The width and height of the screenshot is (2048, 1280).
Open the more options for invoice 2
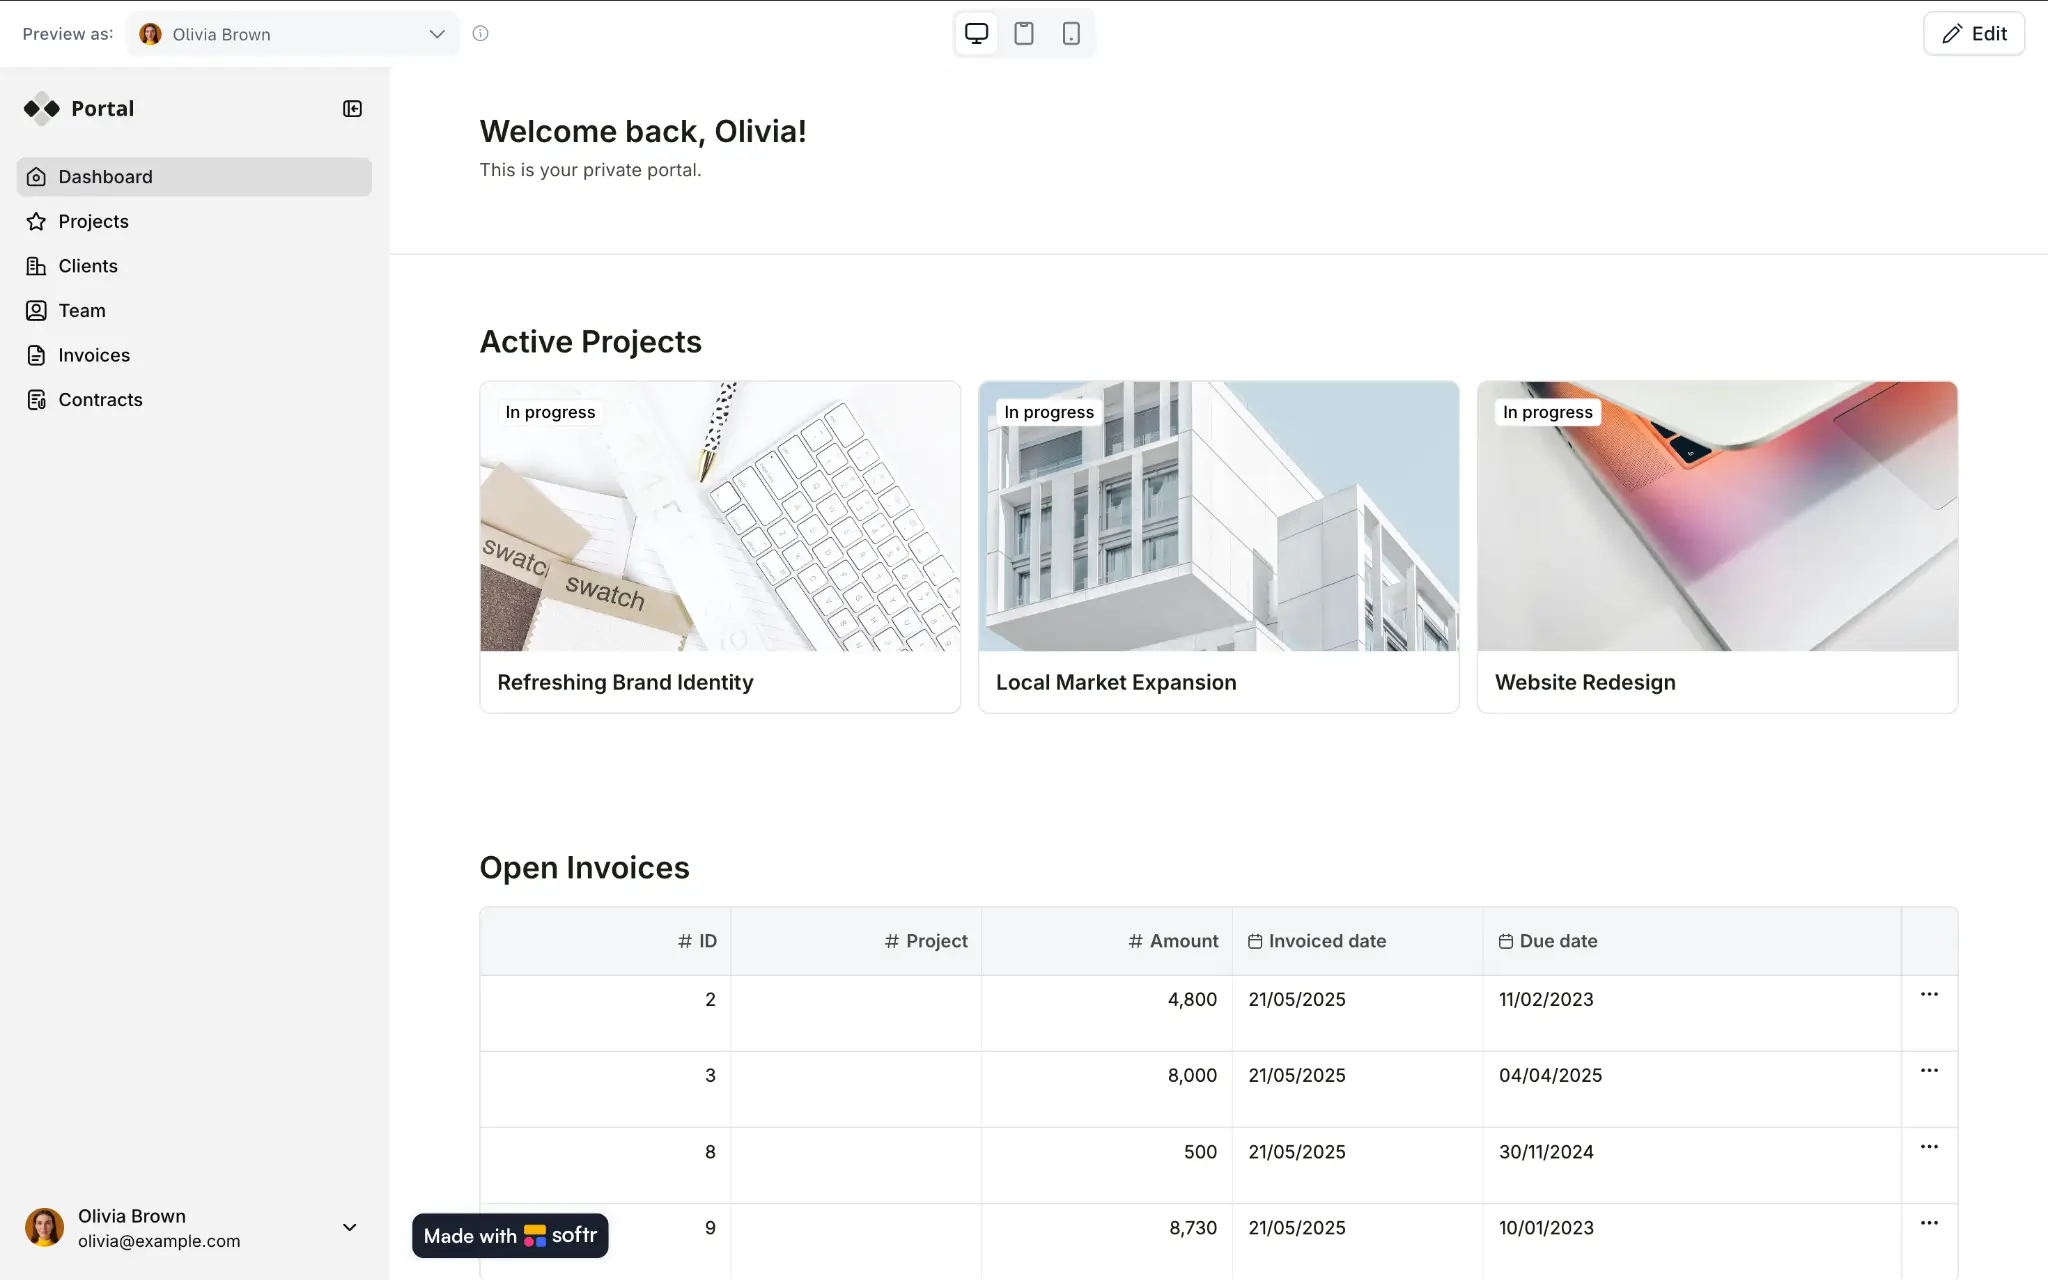[x=1929, y=994]
